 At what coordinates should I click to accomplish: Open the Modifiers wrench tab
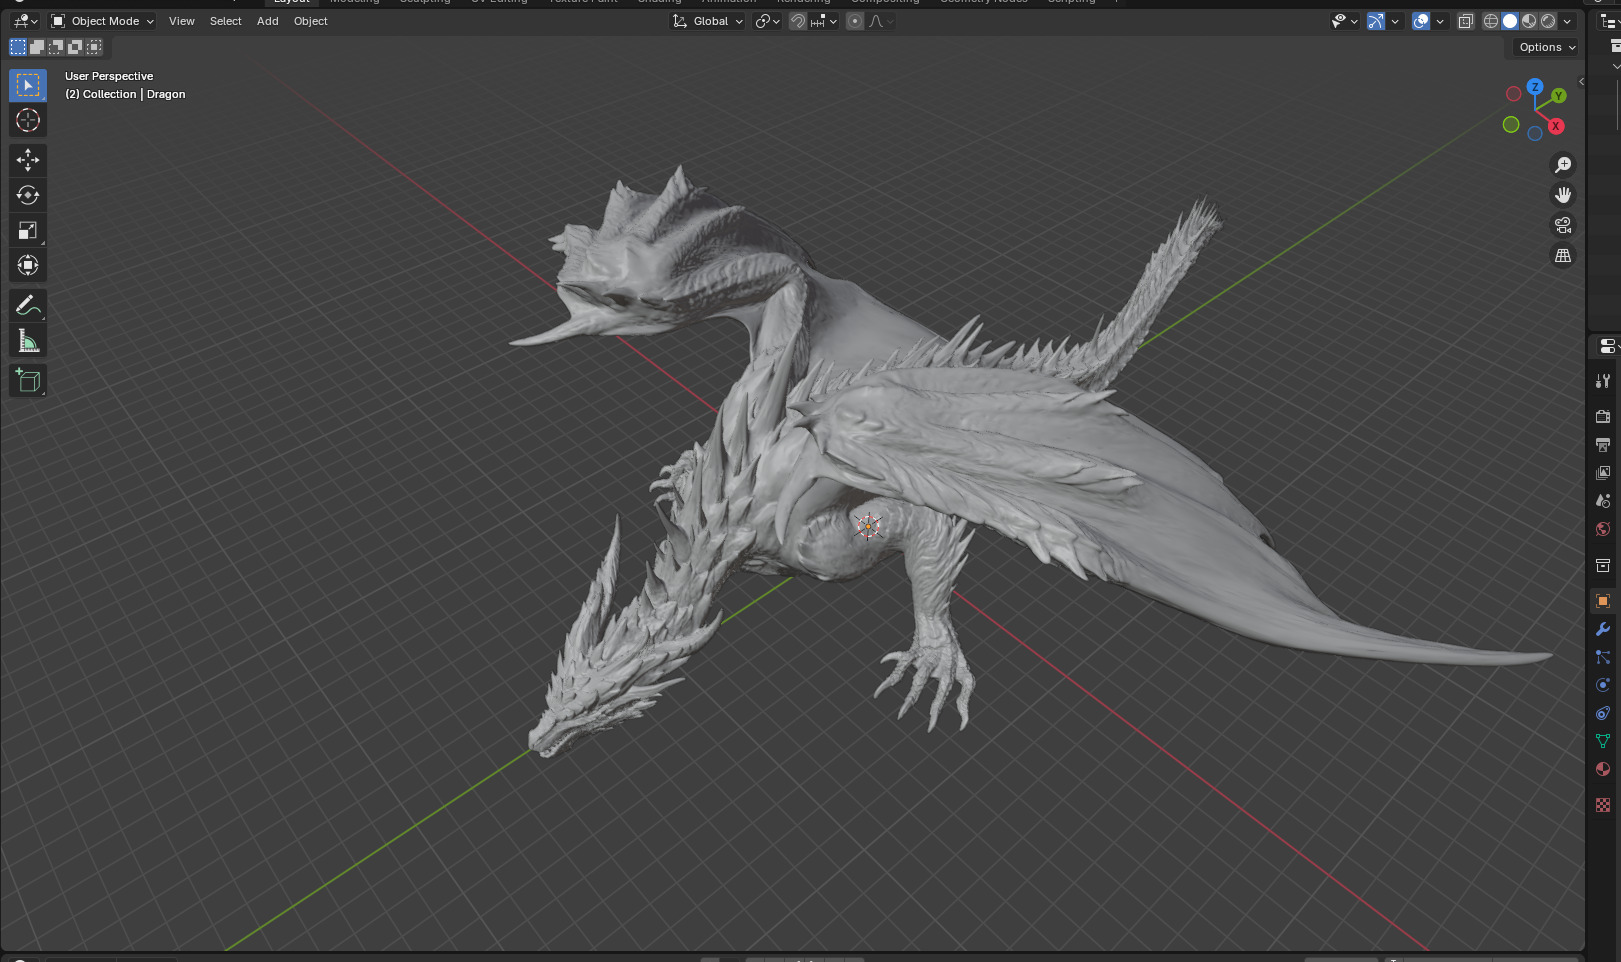tap(1603, 629)
